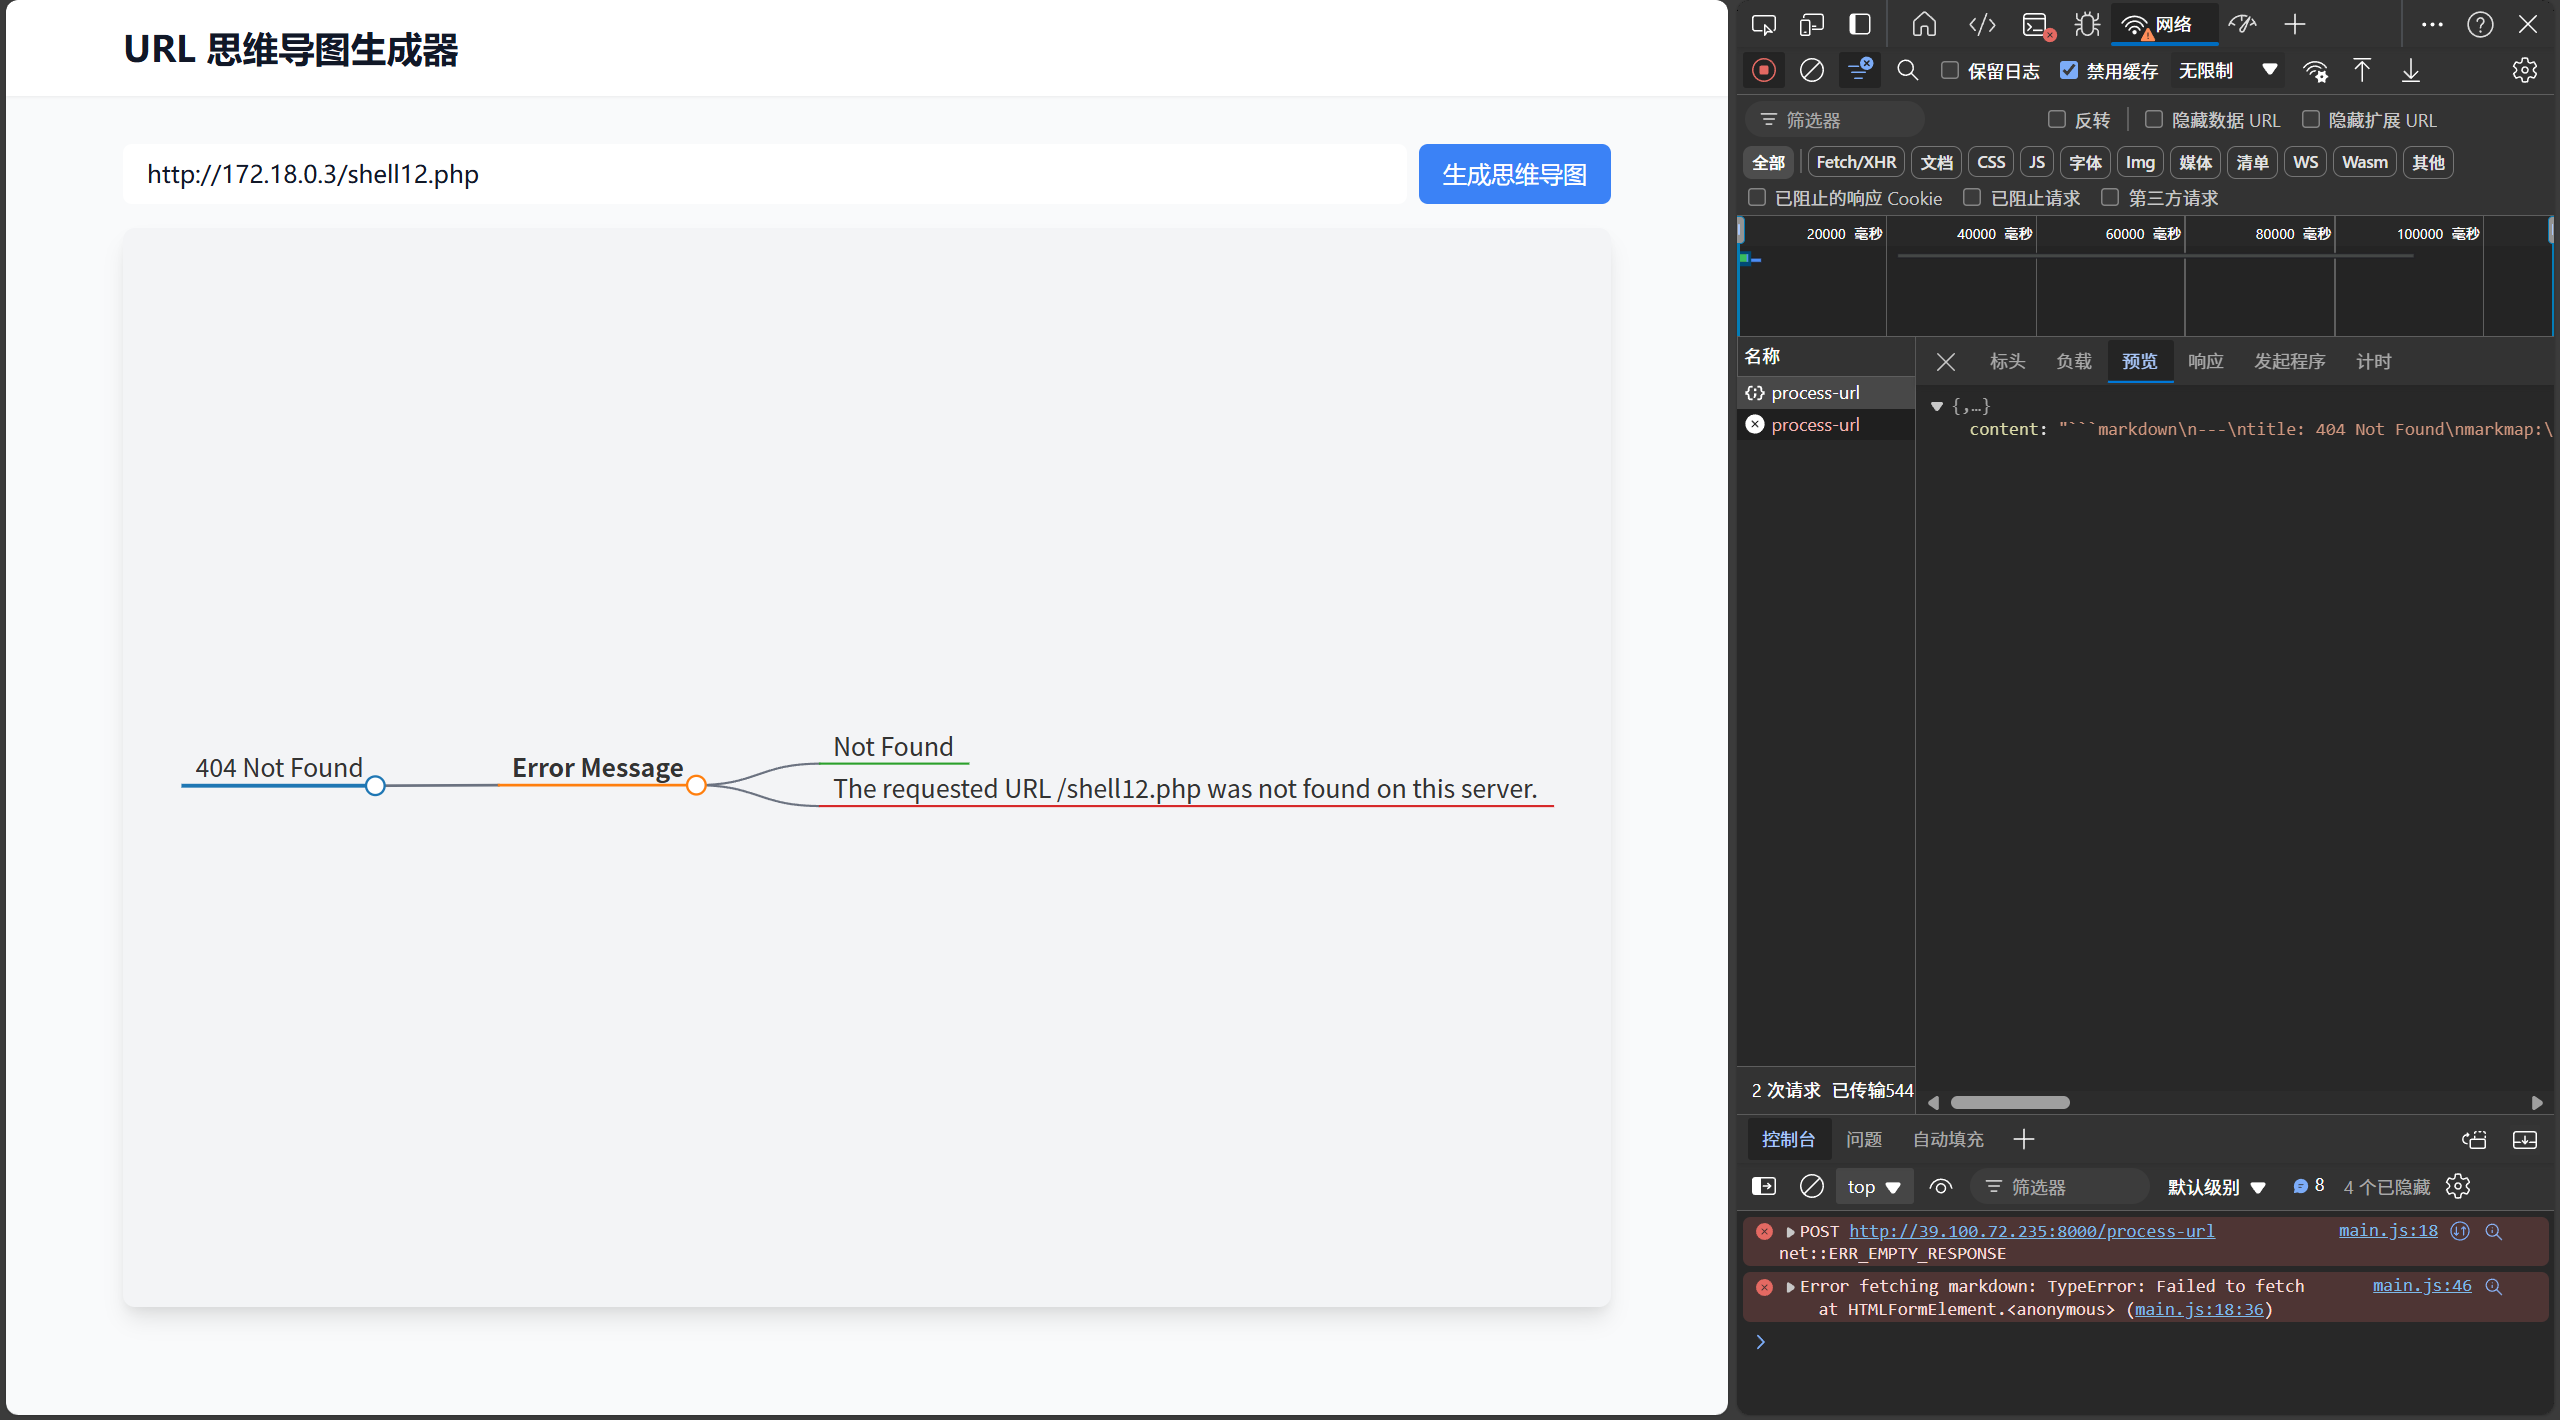
Task: Clear the network log
Action: (x=1812, y=70)
